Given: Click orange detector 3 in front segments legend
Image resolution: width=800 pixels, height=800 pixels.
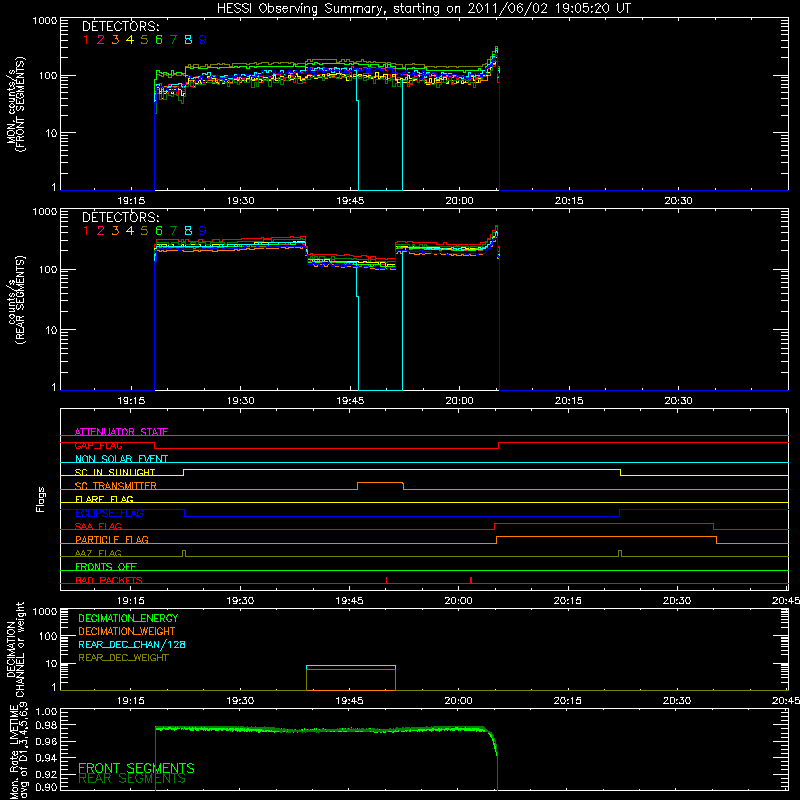Looking at the screenshot, I should (x=115, y=40).
